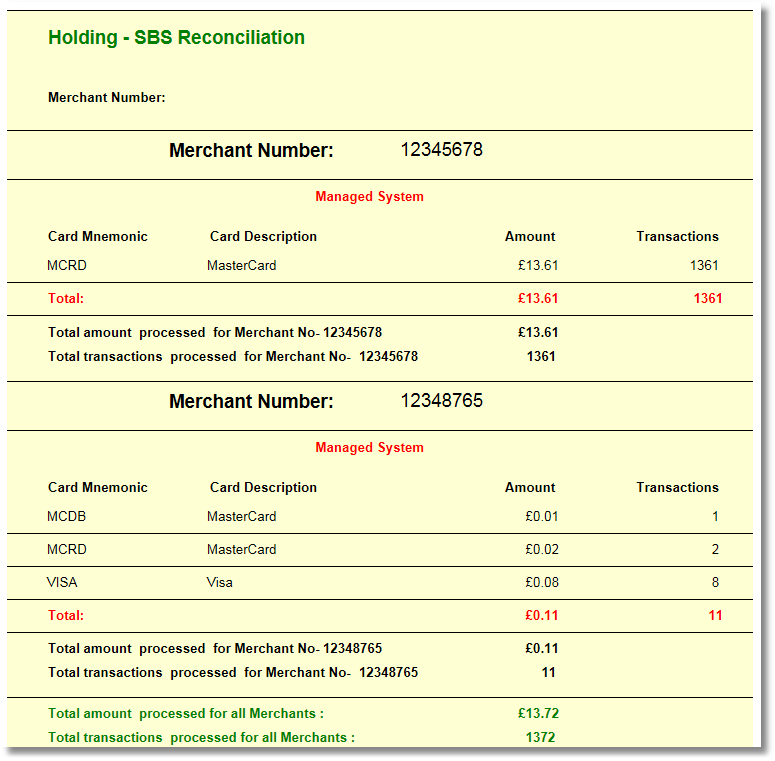Click the Visa card description cell

(220, 583)
